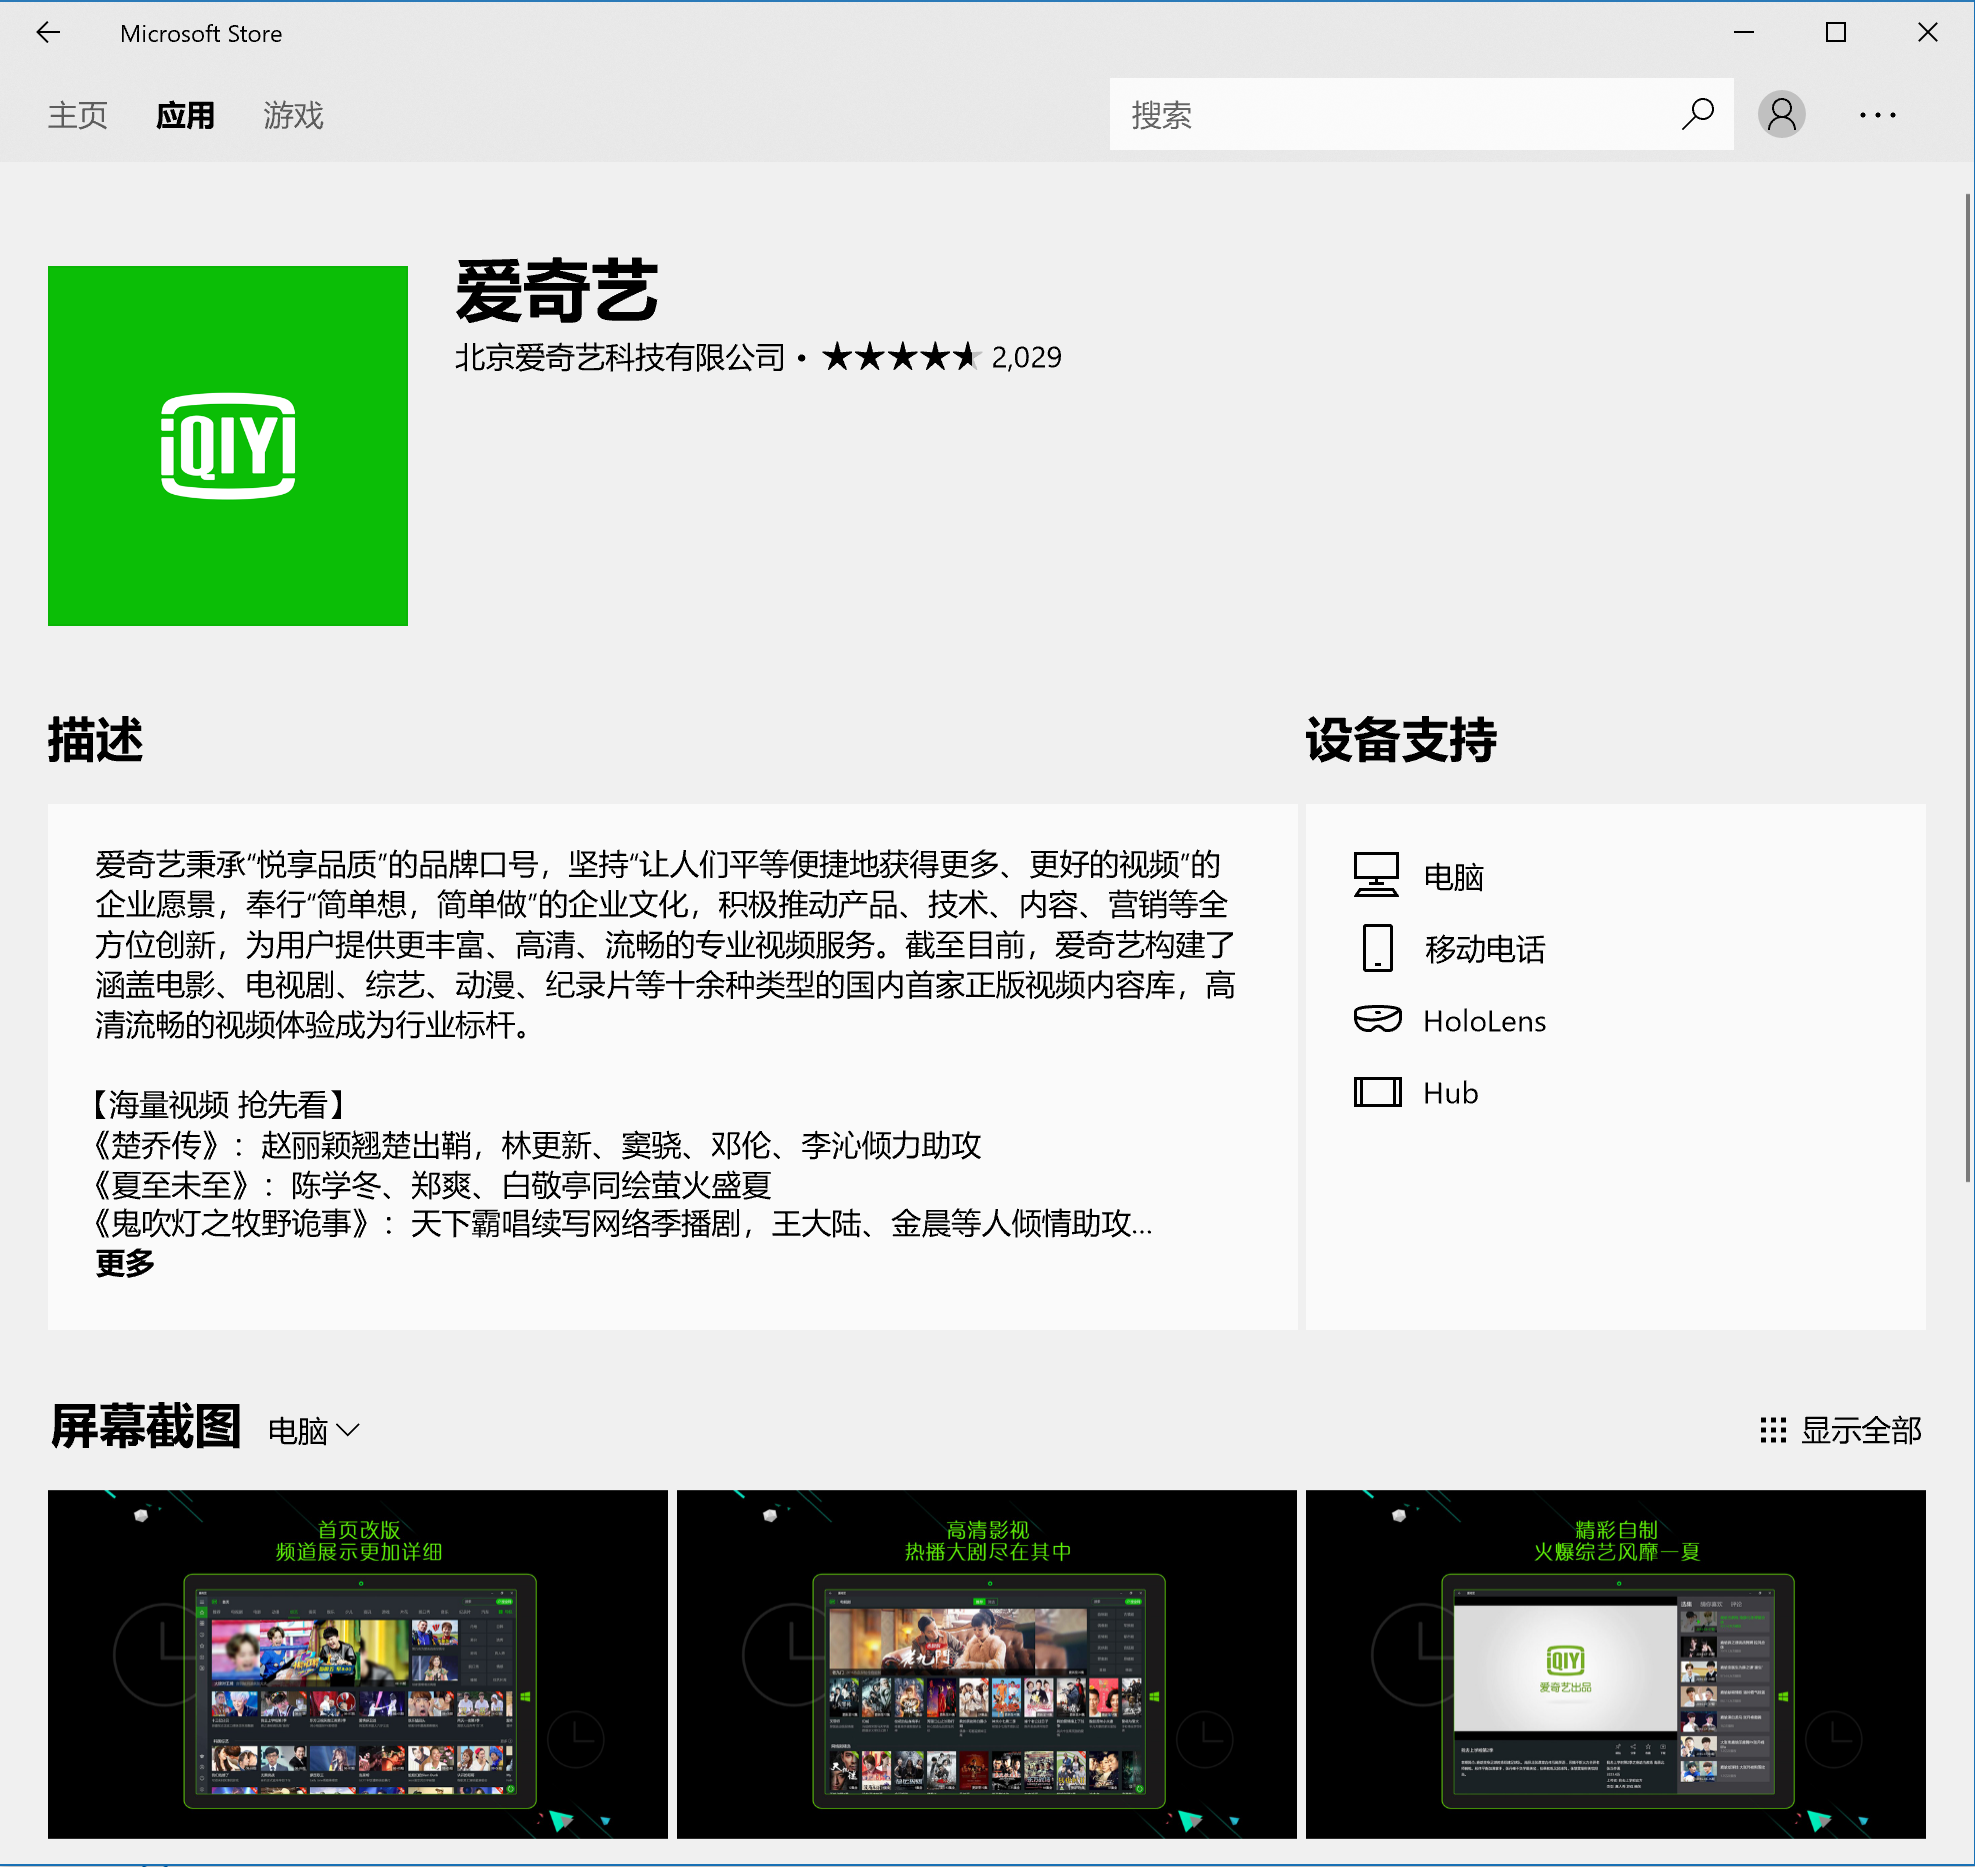This screenshot has width=1975, height=1867.
Task: Open the 电脑 screenshot device dropdown
Action: 313,1431
